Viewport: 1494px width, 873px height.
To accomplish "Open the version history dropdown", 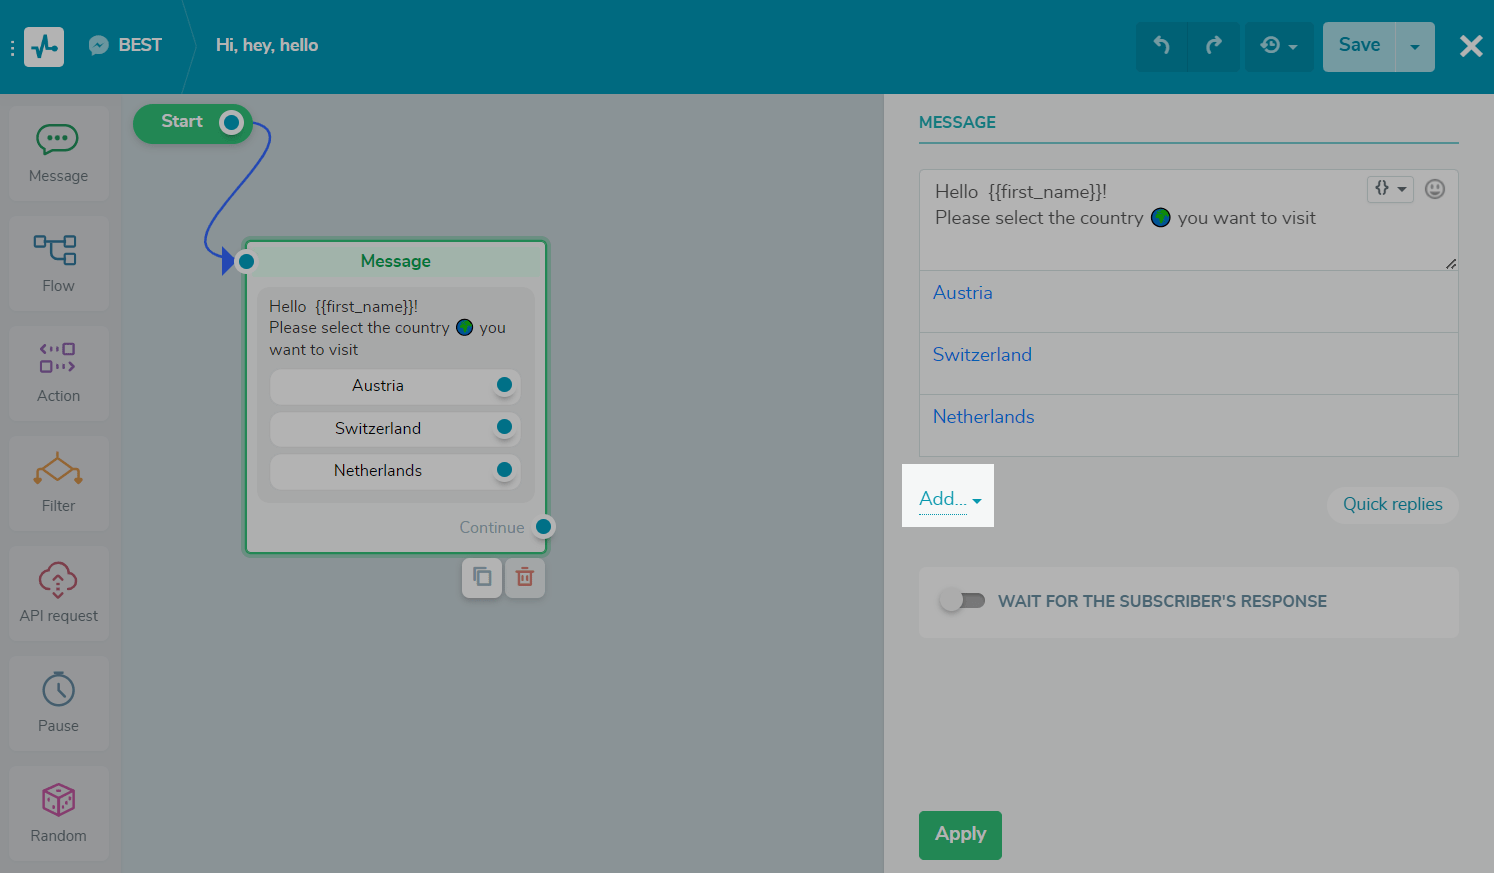I will click(1279, 46).
